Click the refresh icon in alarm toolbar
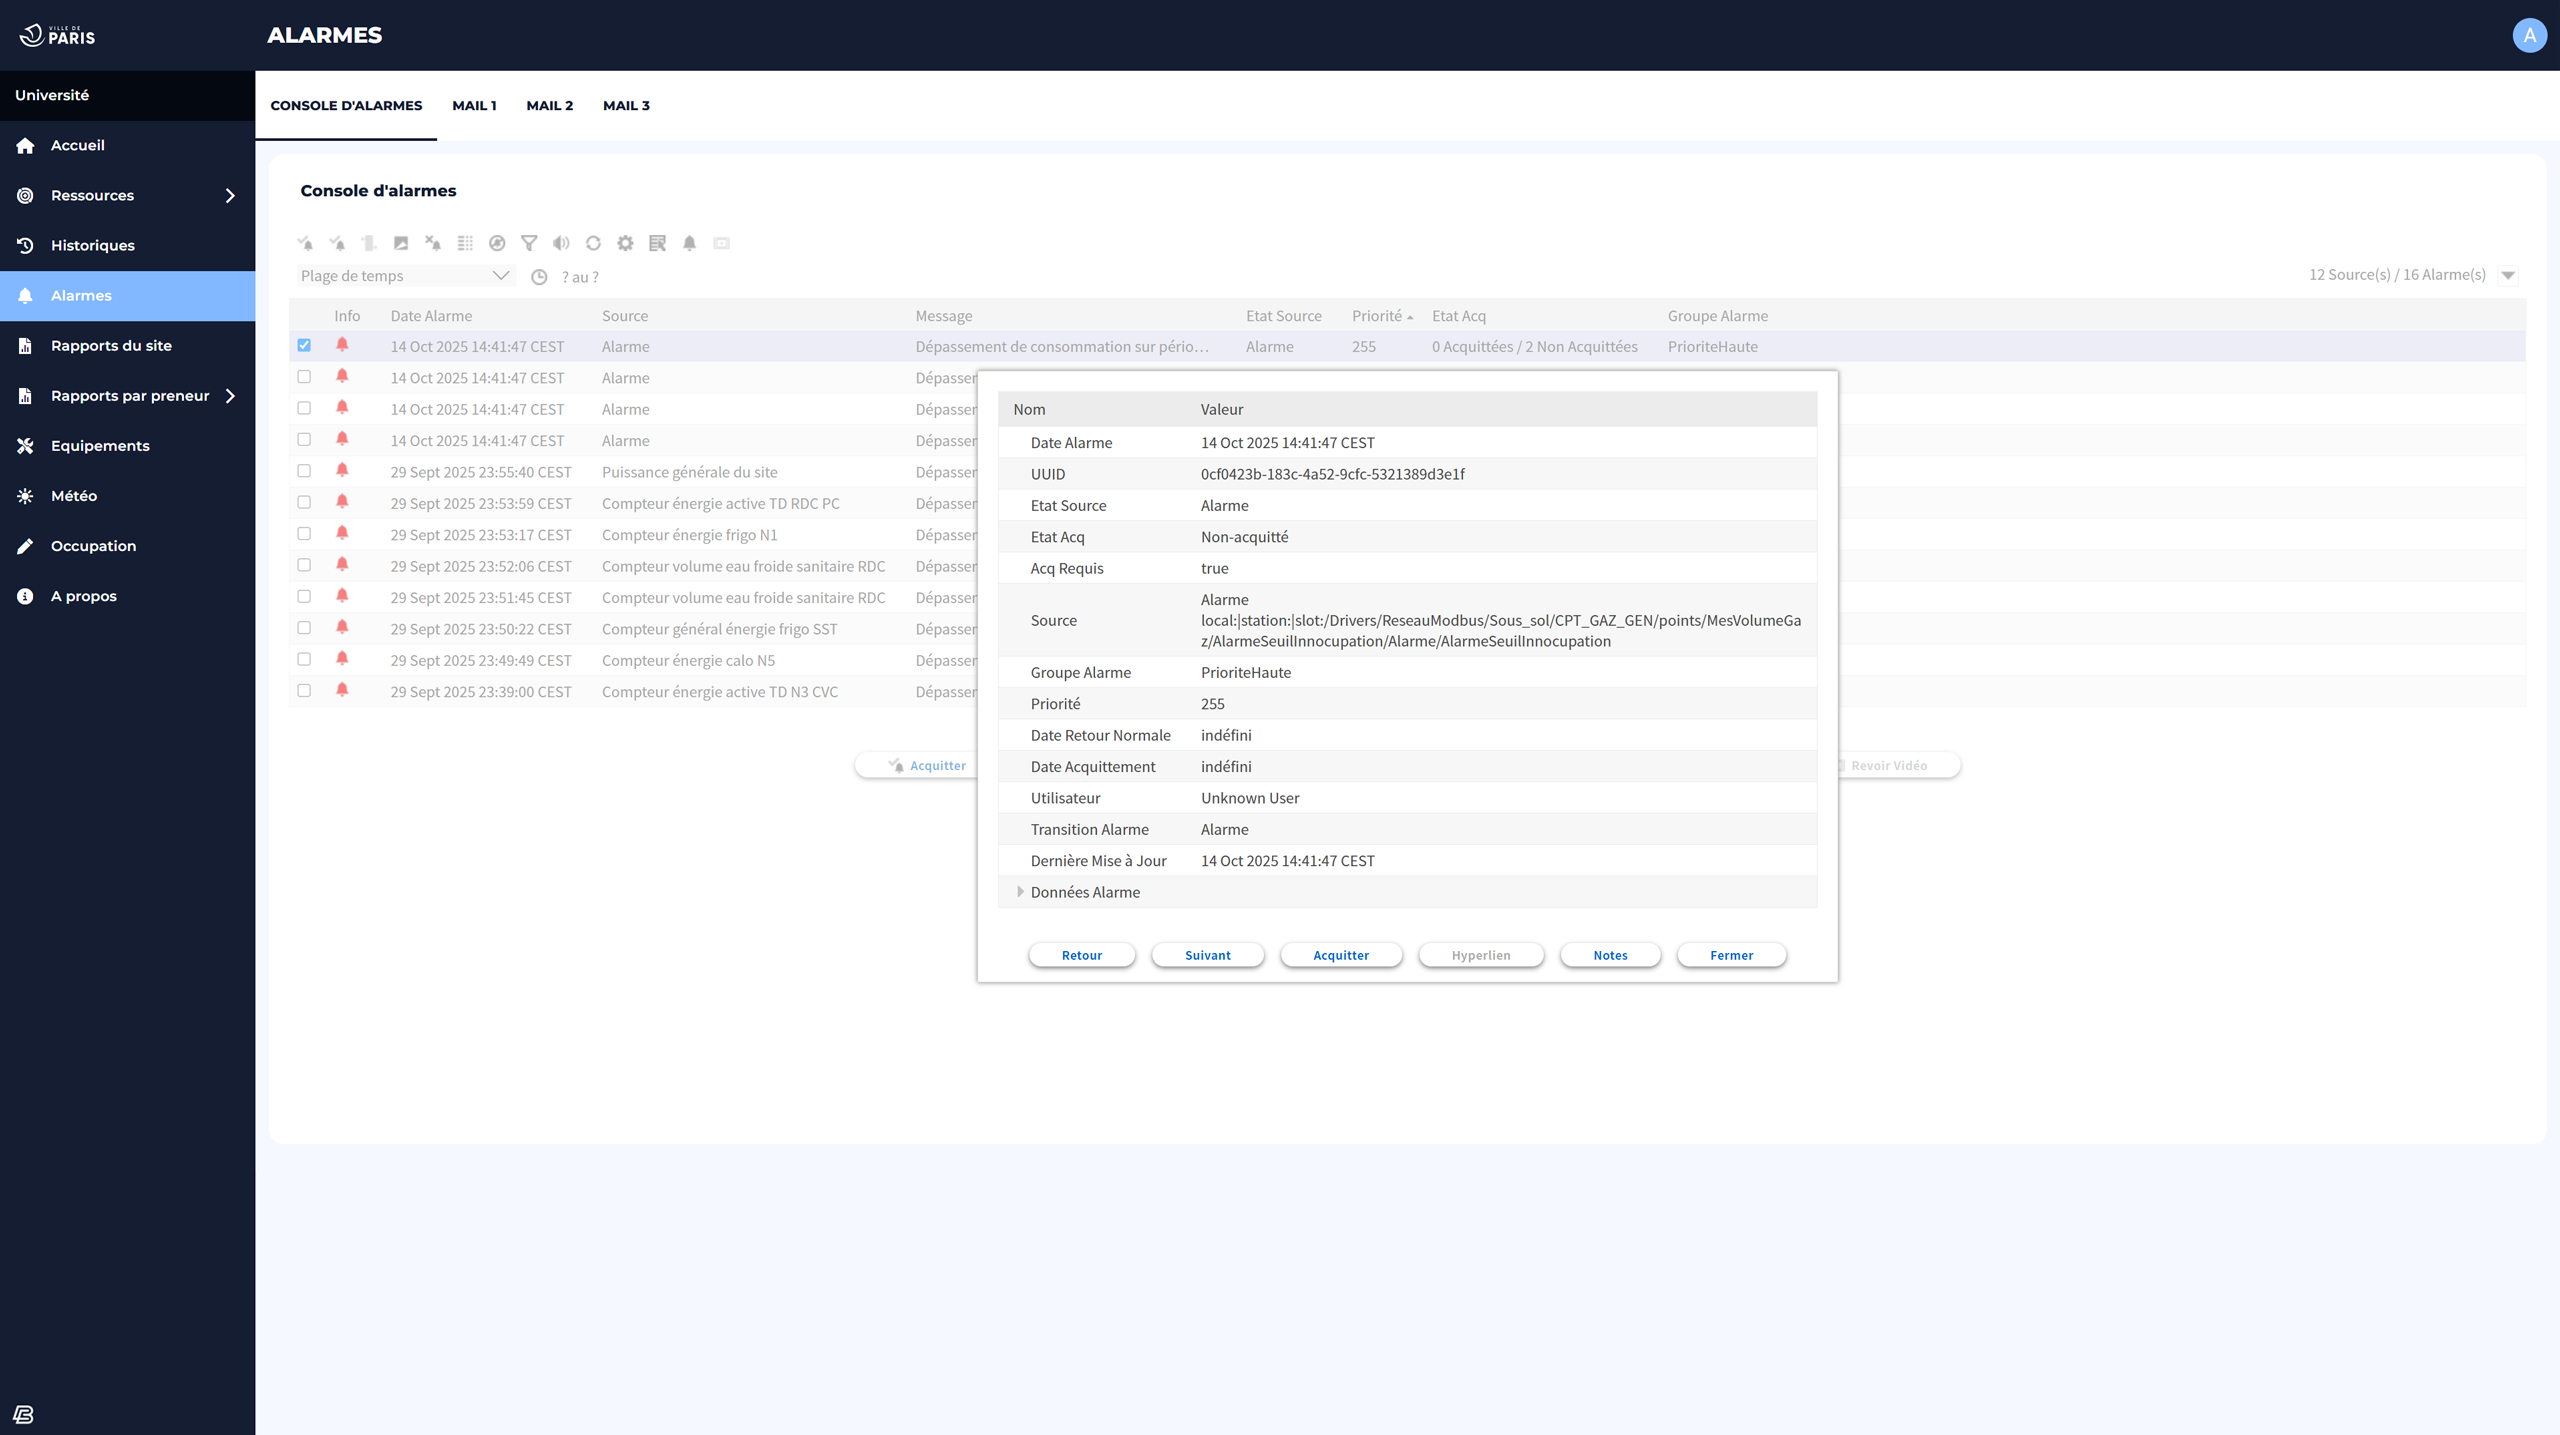2560x1435 pixels. 593,243
